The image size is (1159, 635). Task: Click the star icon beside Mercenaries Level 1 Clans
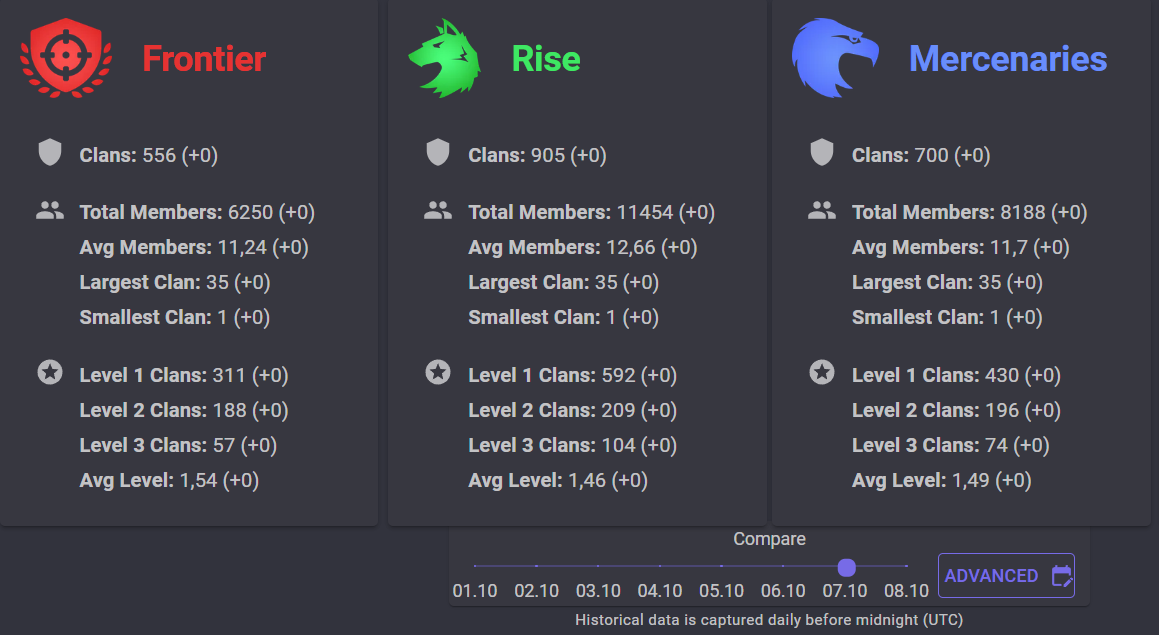822,373
